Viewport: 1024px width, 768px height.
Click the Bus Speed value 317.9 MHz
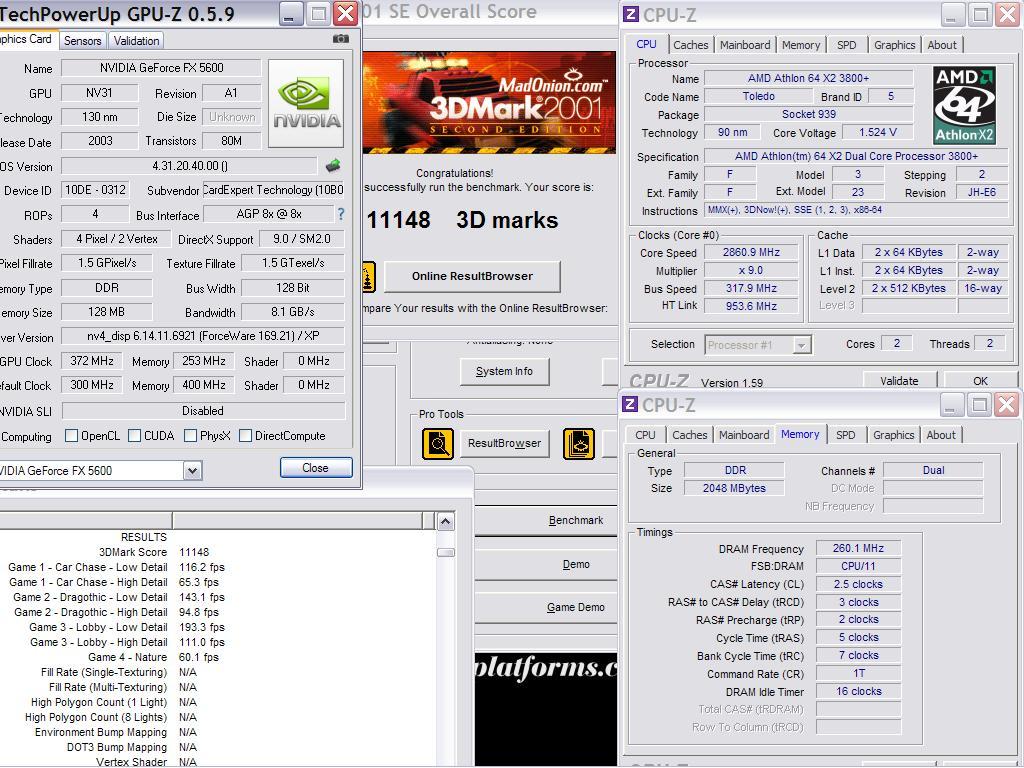point(751,288)
